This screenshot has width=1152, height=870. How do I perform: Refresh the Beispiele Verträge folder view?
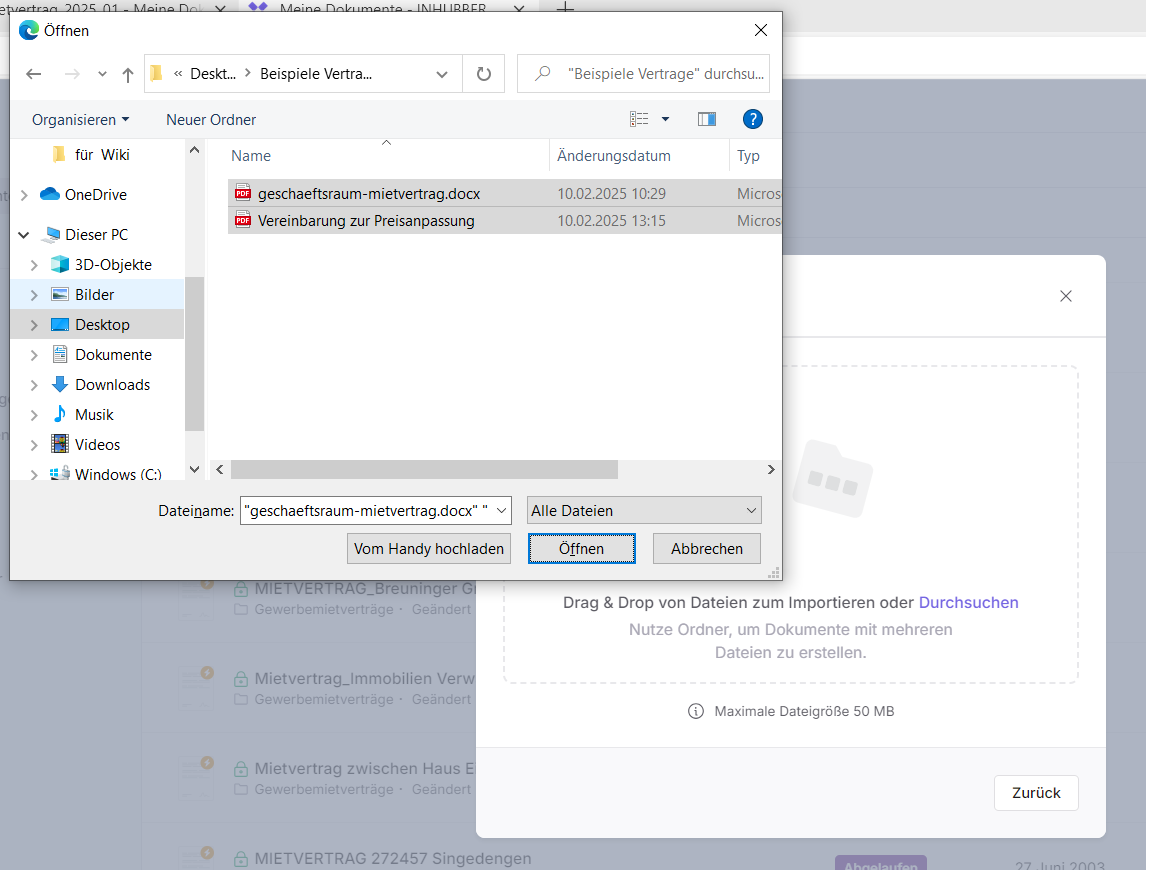484,74
